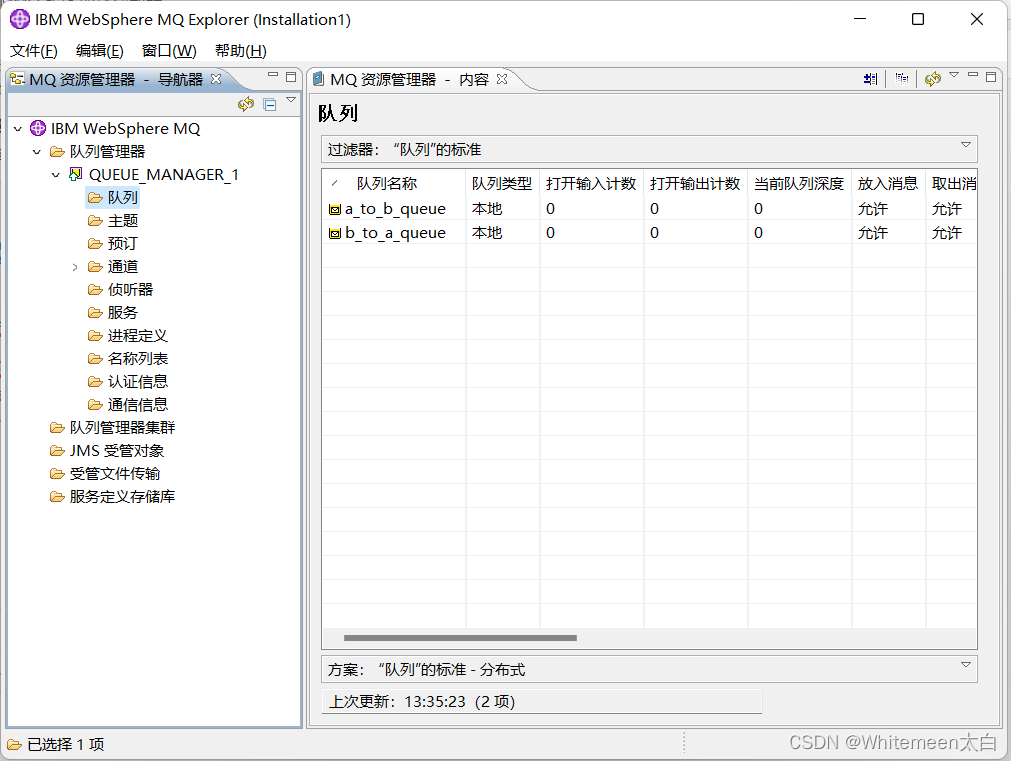Select the b_to_a_queue name cell
The height and width of the screenshot is (761, 1011).
(395, 233)
